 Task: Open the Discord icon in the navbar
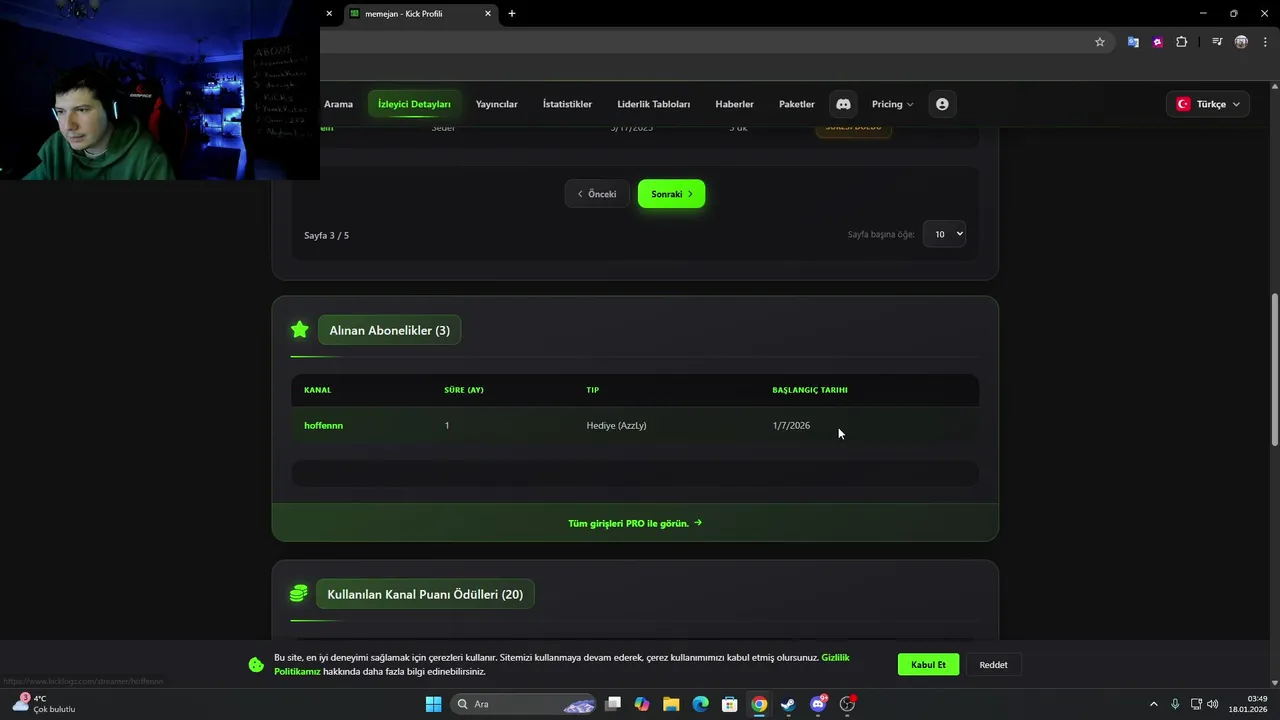coord(843,104)
